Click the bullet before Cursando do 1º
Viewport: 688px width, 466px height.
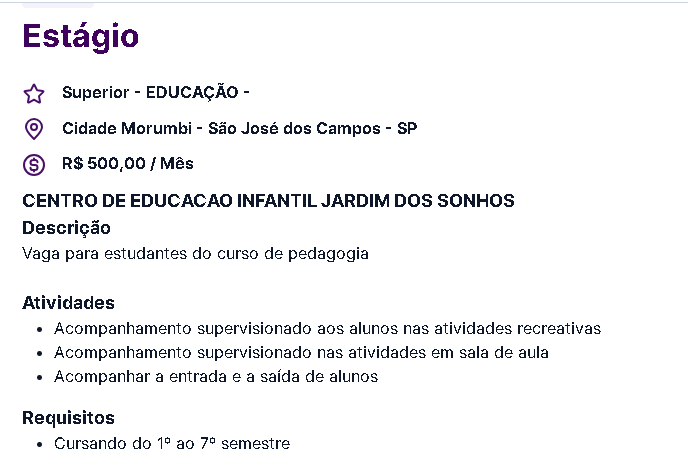pyautogui.click(x=40, y=444)
